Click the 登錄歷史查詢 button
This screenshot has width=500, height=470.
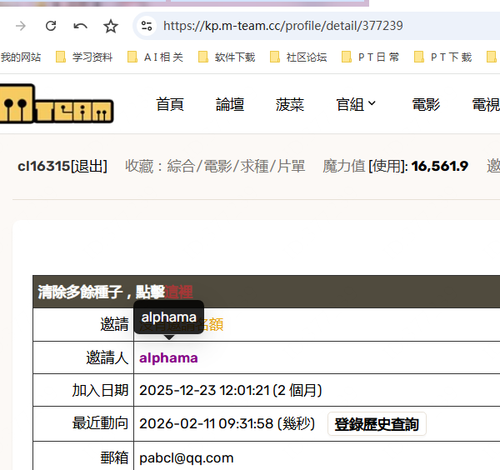click(x=377, y=424)
